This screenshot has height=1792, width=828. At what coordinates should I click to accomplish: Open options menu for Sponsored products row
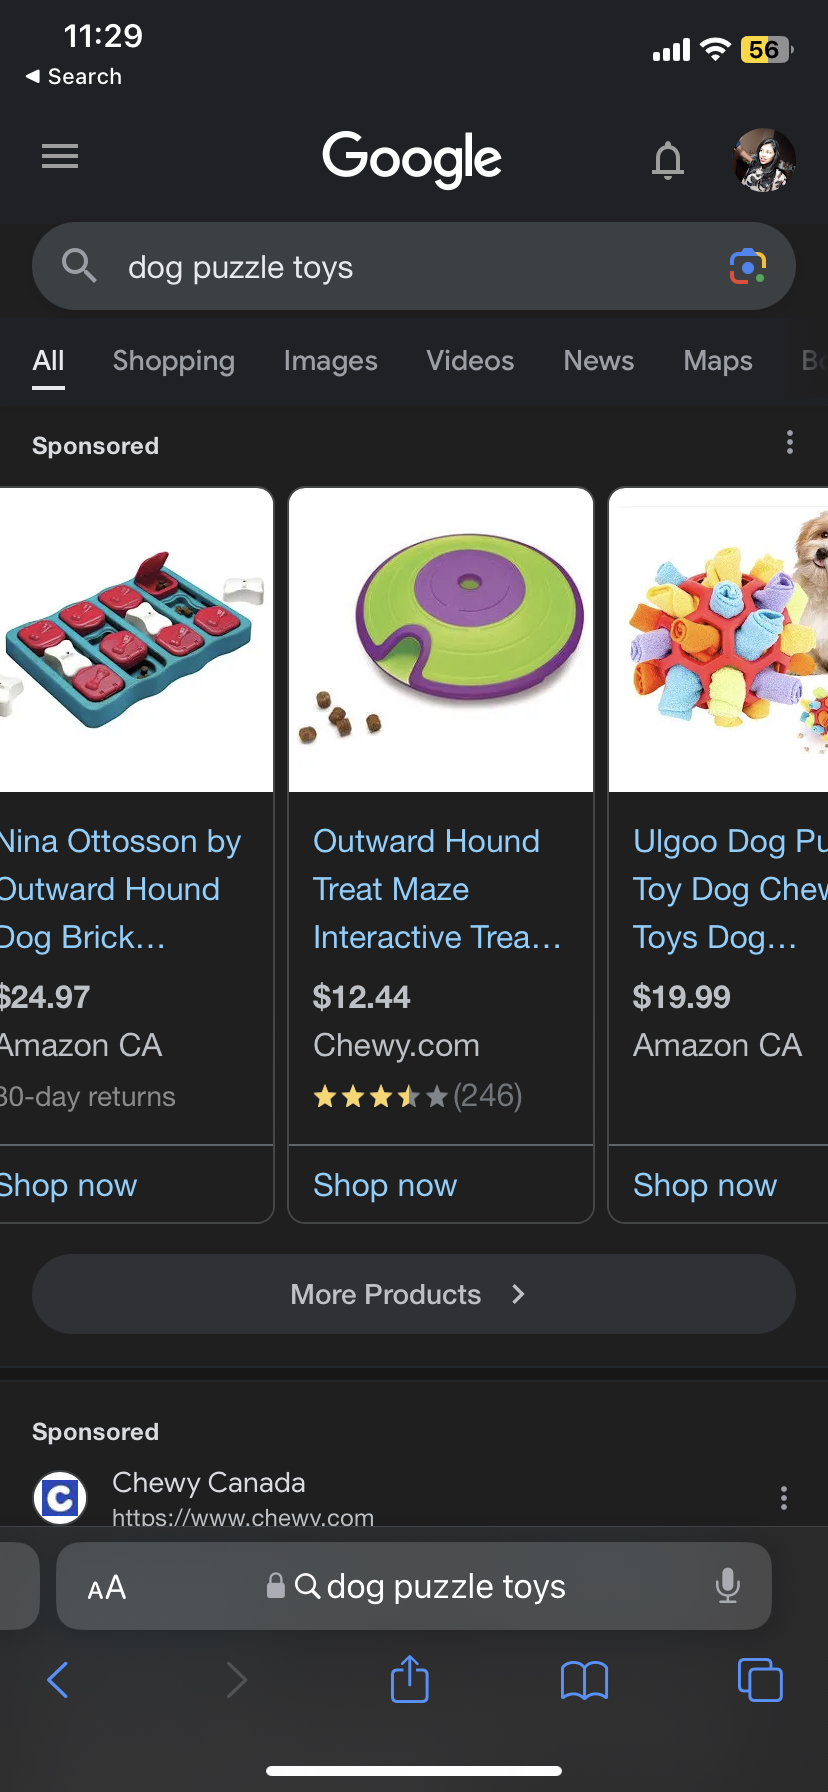[789, 441]
